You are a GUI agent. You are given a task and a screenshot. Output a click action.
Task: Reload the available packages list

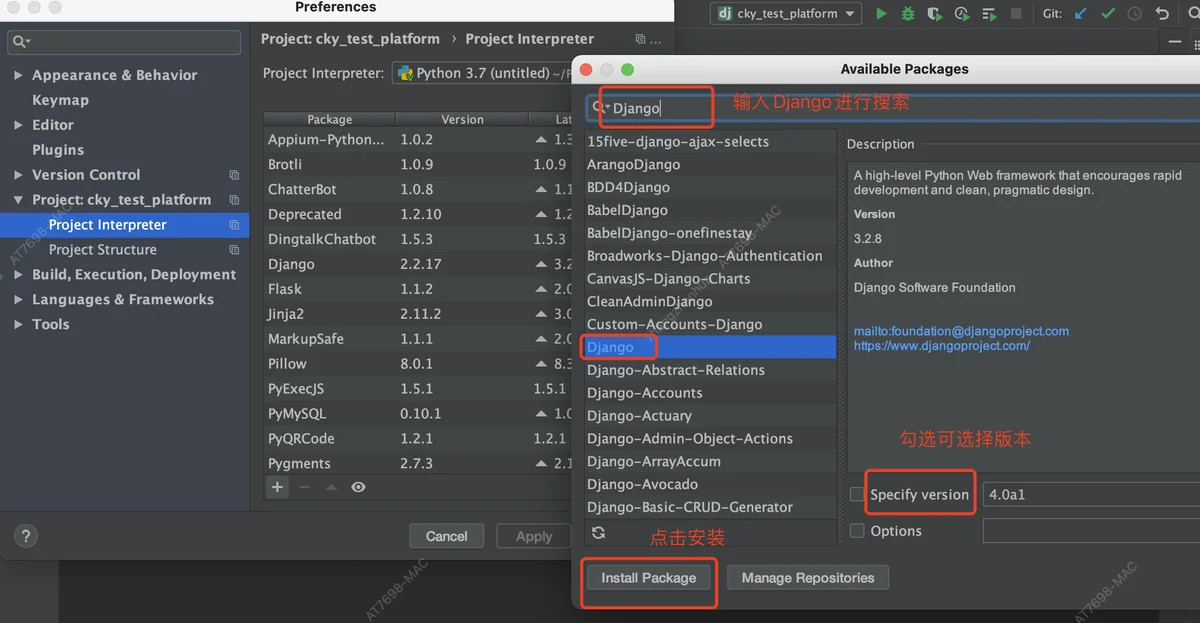598,533
